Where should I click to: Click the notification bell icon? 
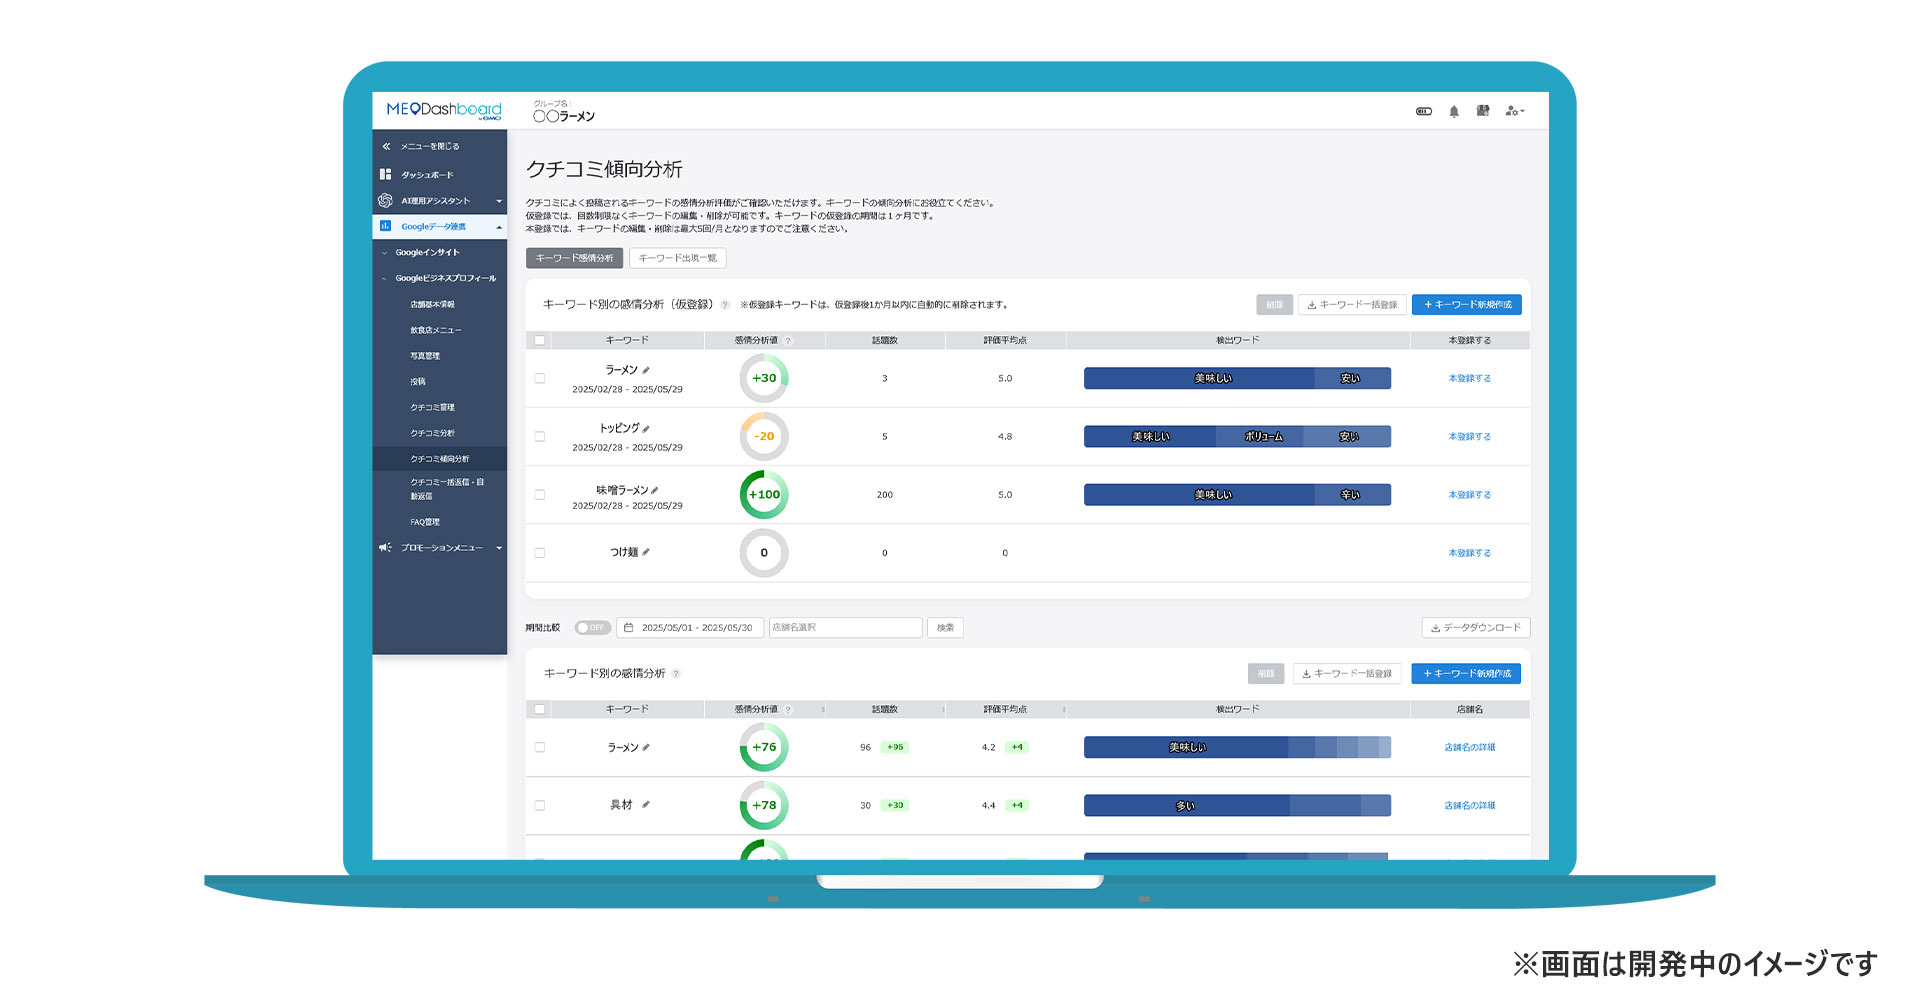click(1454, 111)
